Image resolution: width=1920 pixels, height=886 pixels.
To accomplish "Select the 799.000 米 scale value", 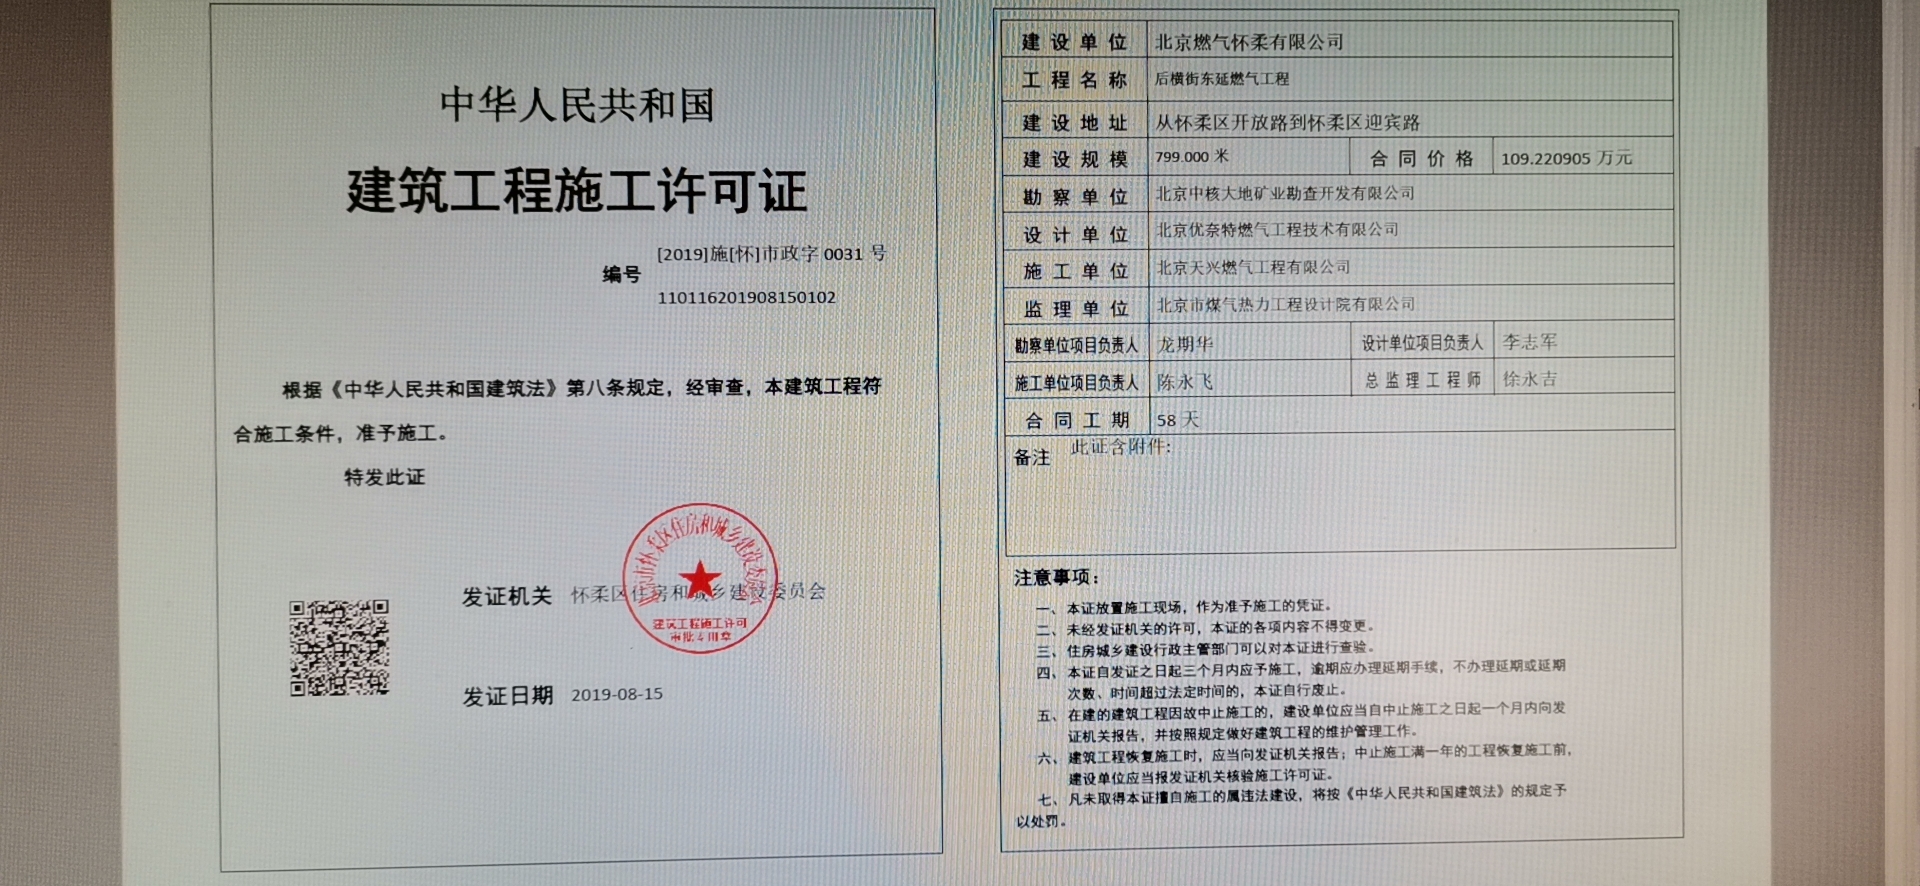I will (1191, 157).
